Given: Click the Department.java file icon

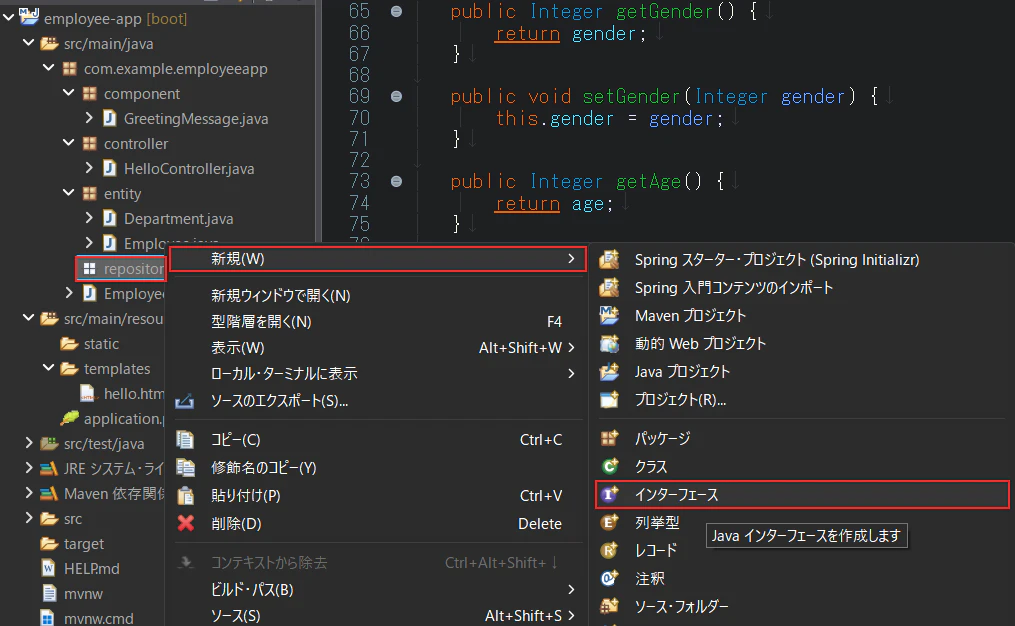Looking at the screenshot, I should (x=109, y=218).
